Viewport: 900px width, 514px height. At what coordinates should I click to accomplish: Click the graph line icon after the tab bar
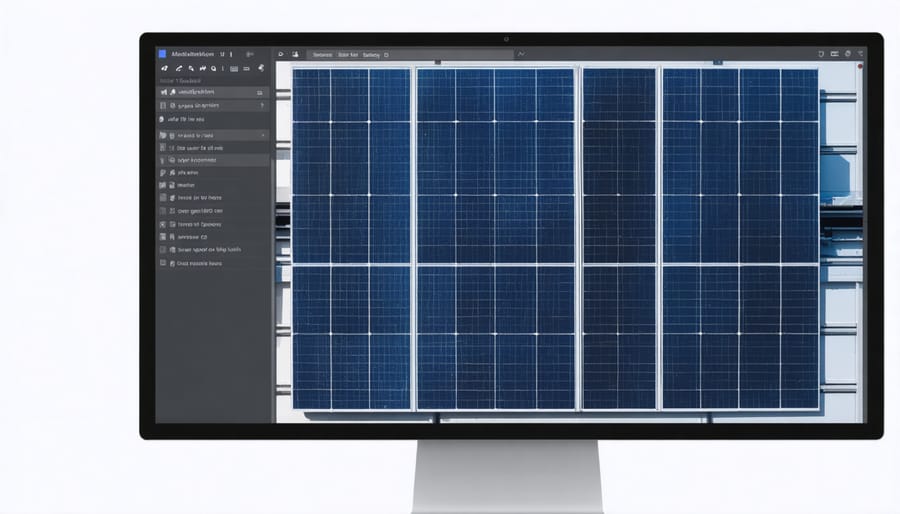(x=521, y=54)
